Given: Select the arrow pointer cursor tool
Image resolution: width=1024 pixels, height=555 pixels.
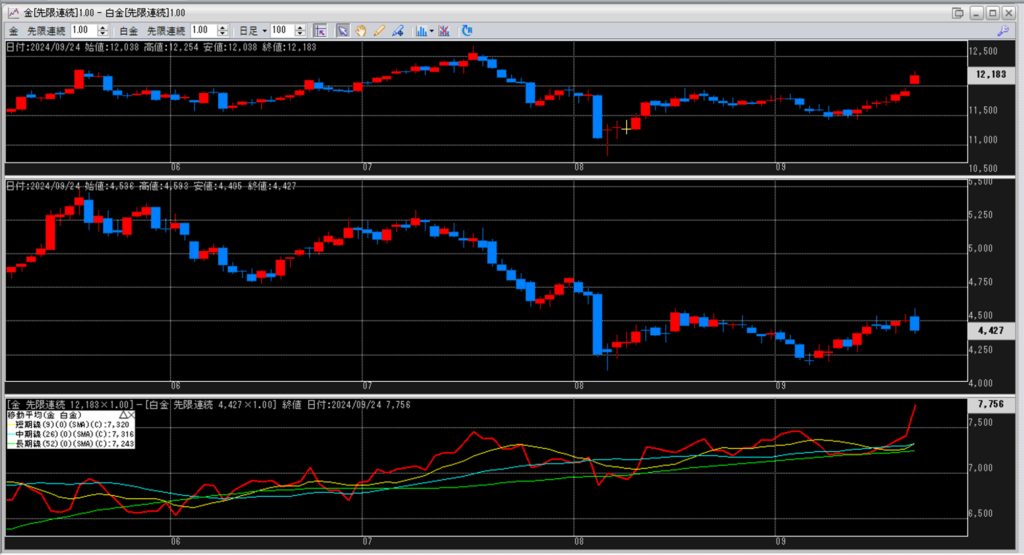Looking at the screenshot, I should (x=342, y=31).
